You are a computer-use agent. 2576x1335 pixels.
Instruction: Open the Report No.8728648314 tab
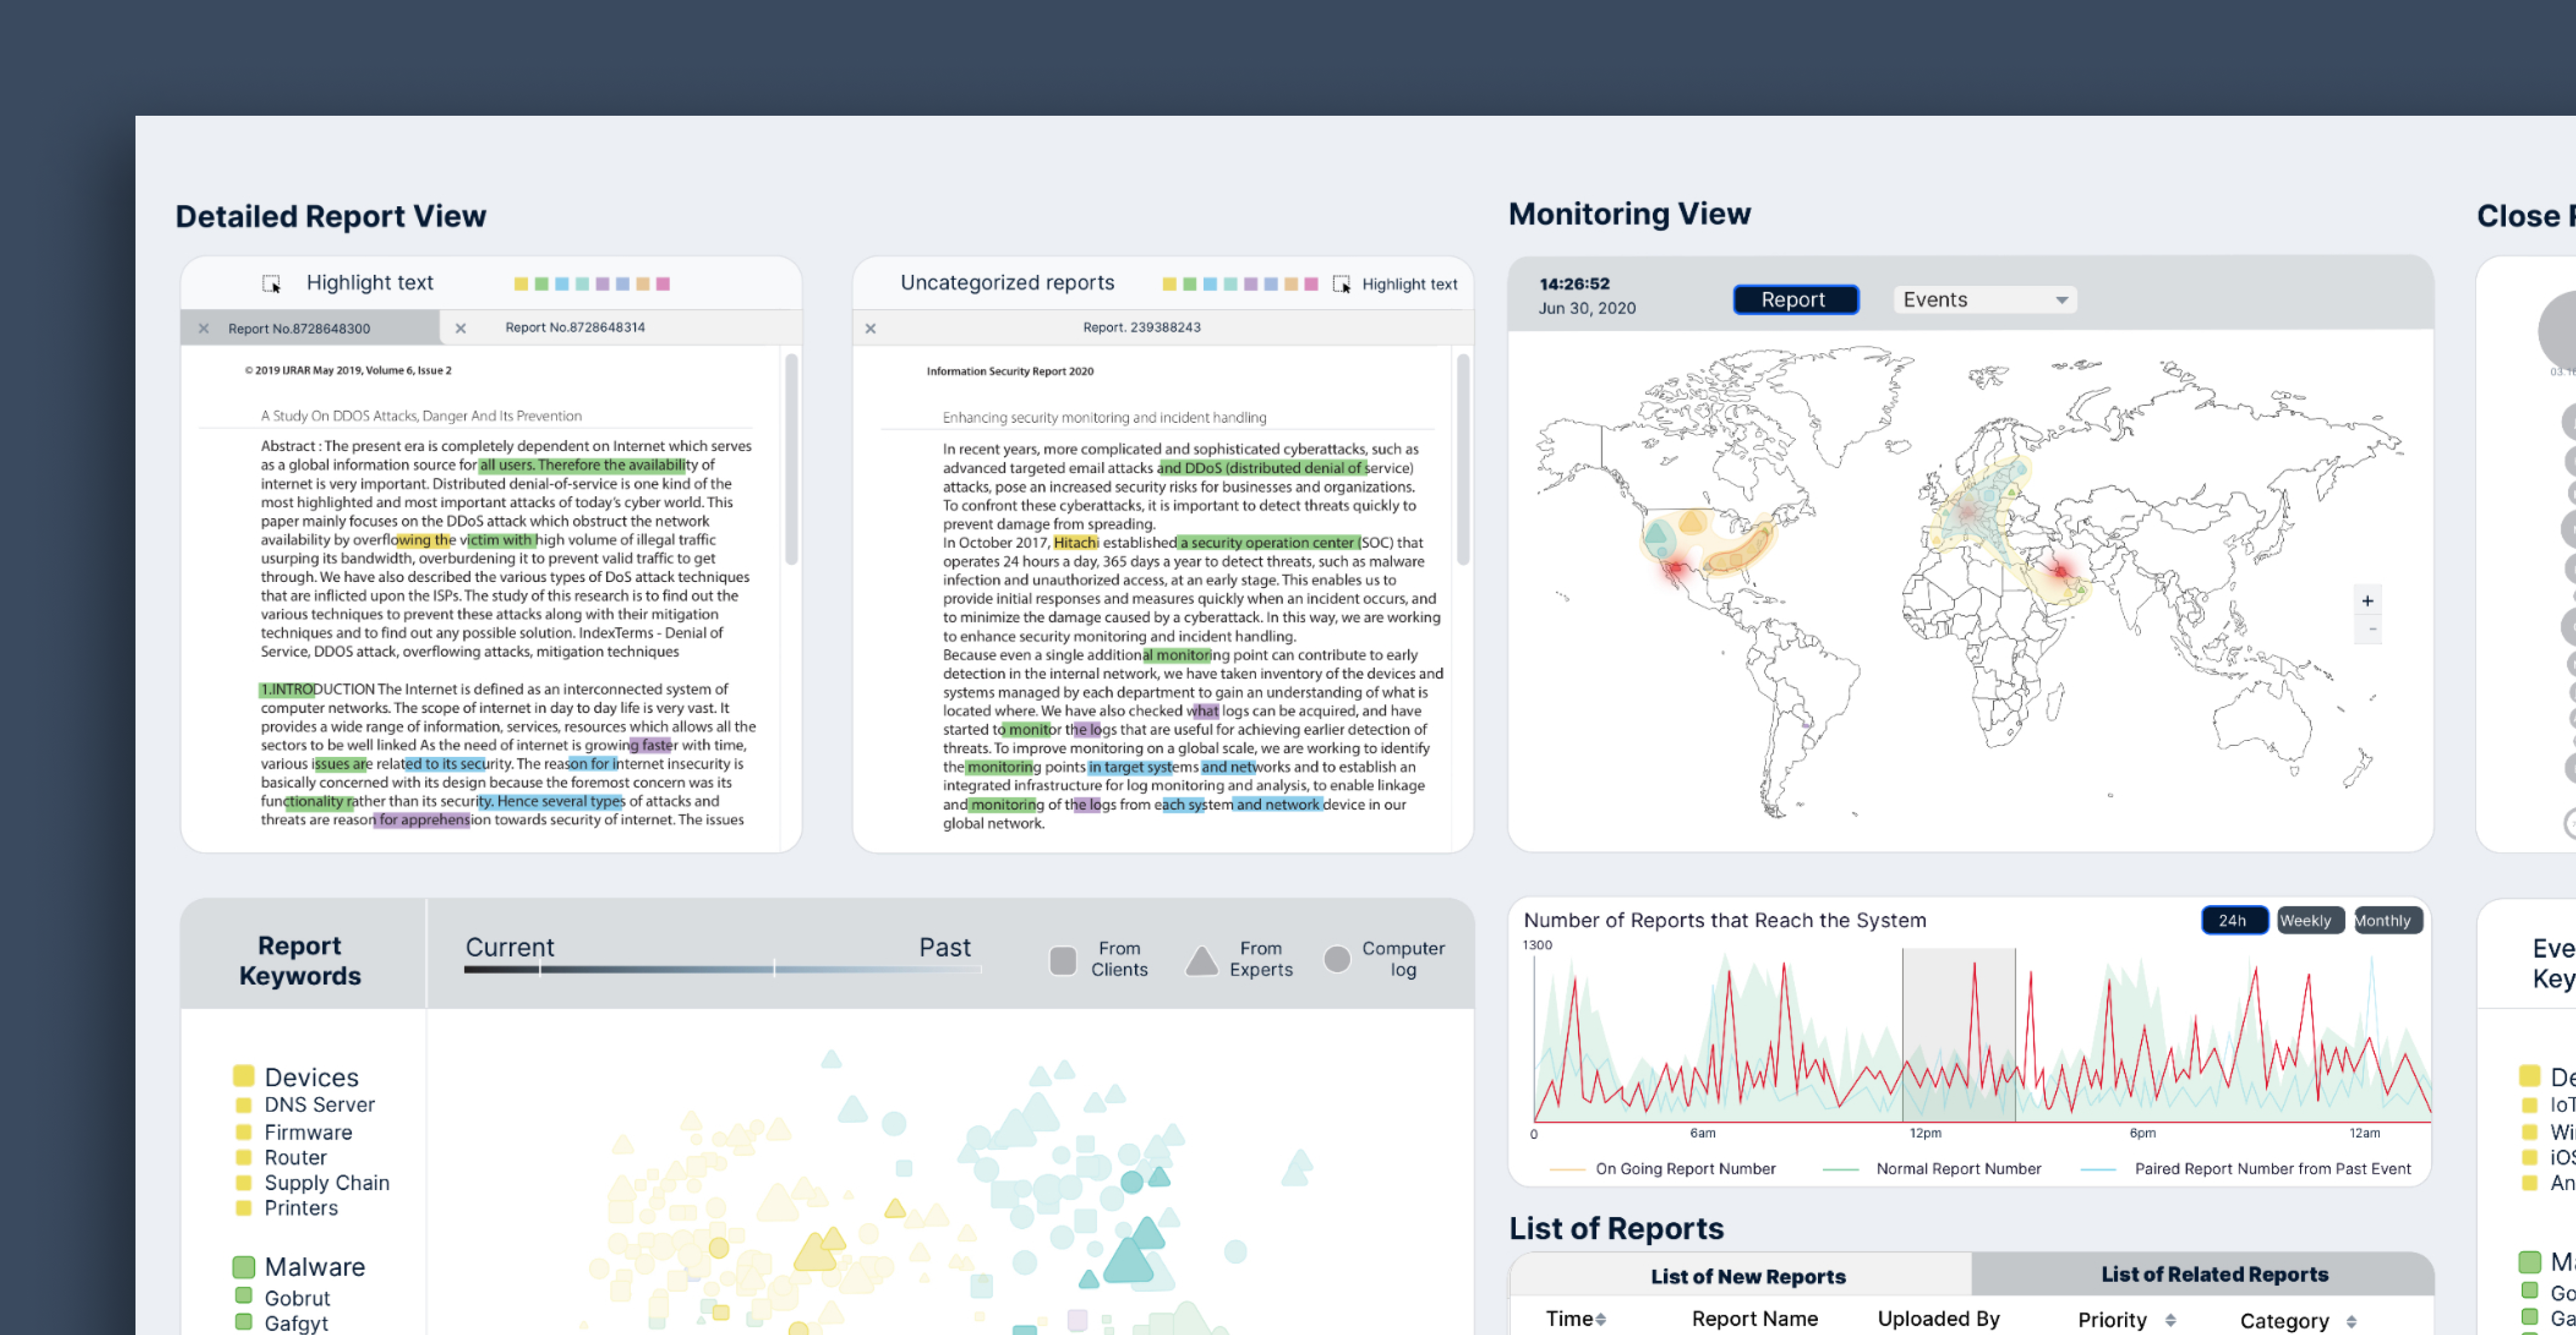coord(575,328)
